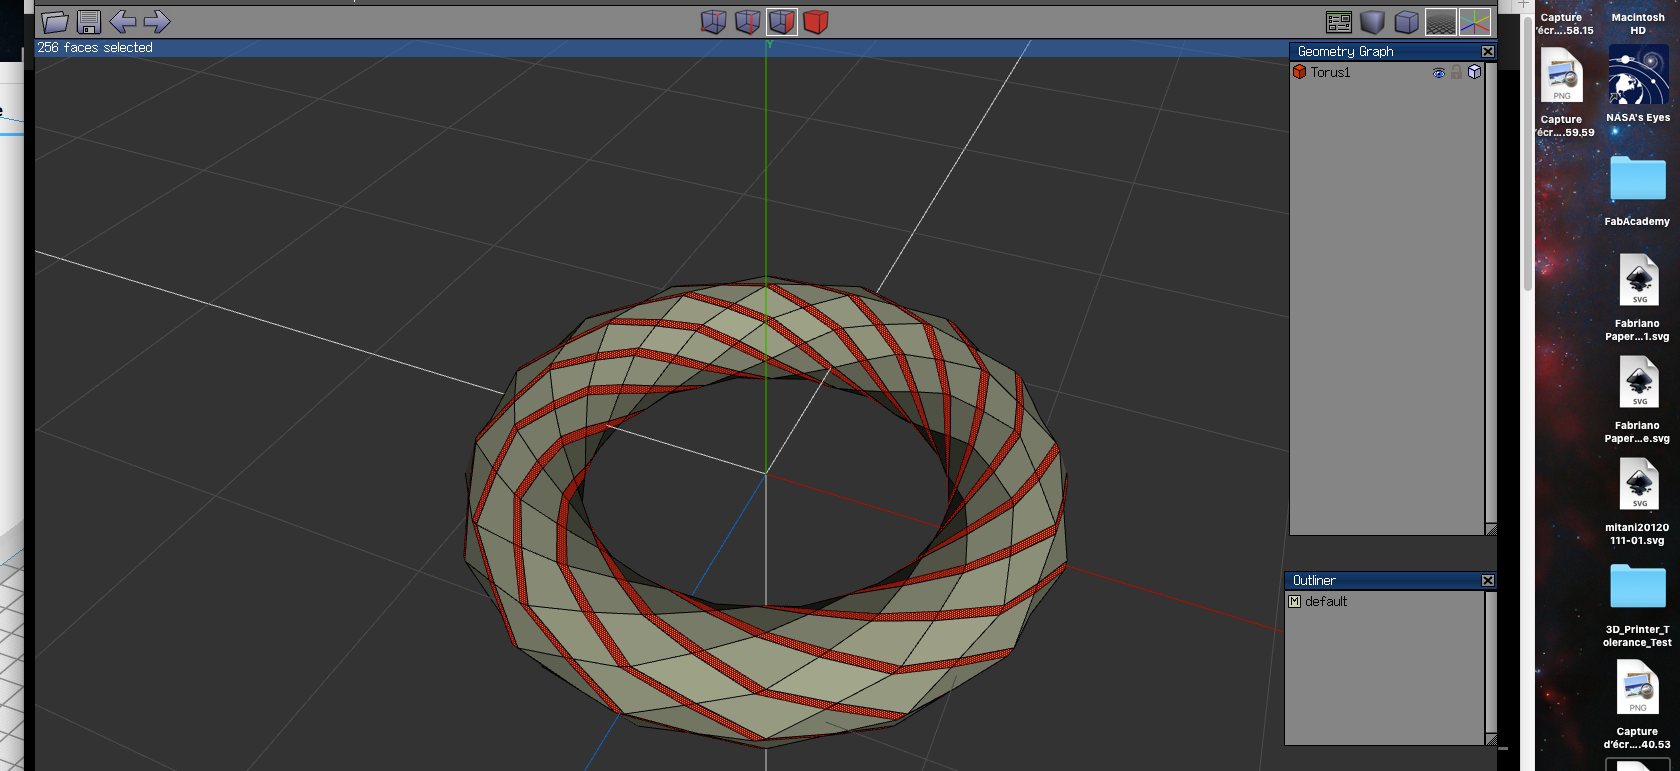
Task: Toggle the colored axes display
Action: tap(1475, 22)
